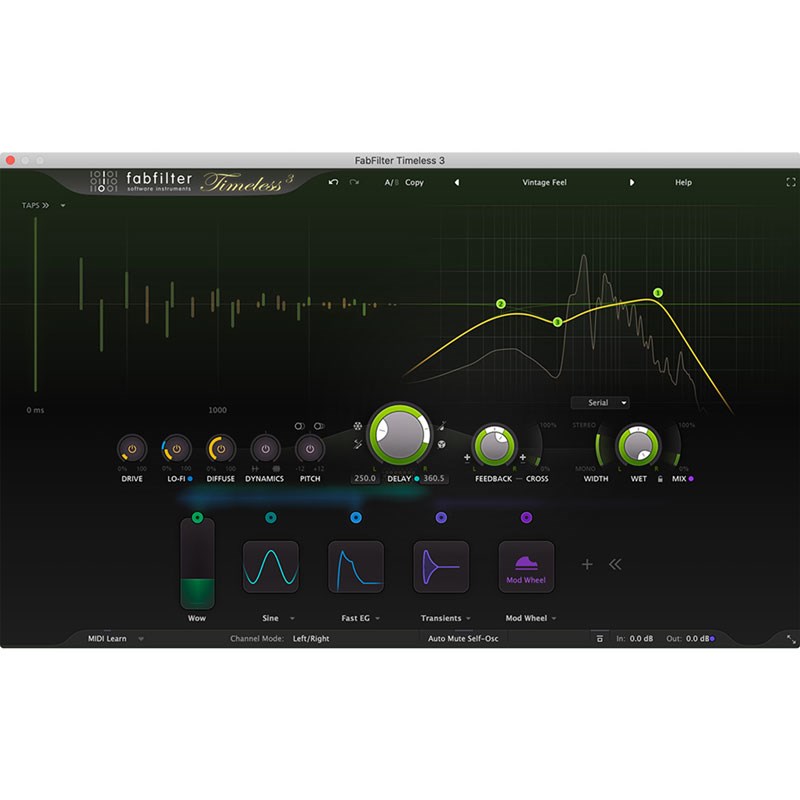Click the Wow vertical slider

[x=197, y=565]
